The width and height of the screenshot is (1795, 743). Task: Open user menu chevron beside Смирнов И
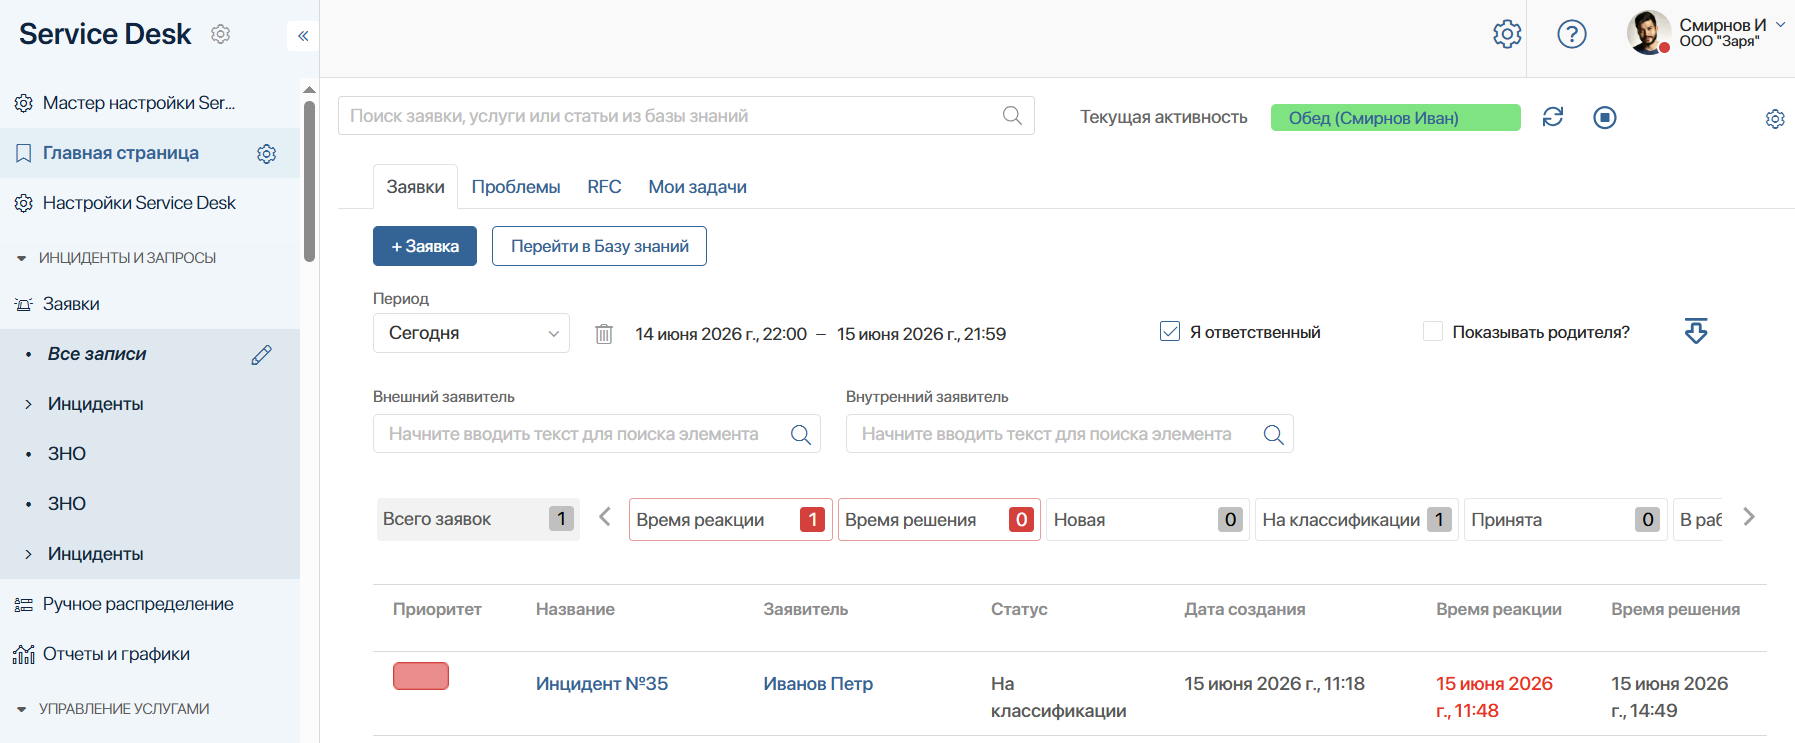(x=1780, y=24)
